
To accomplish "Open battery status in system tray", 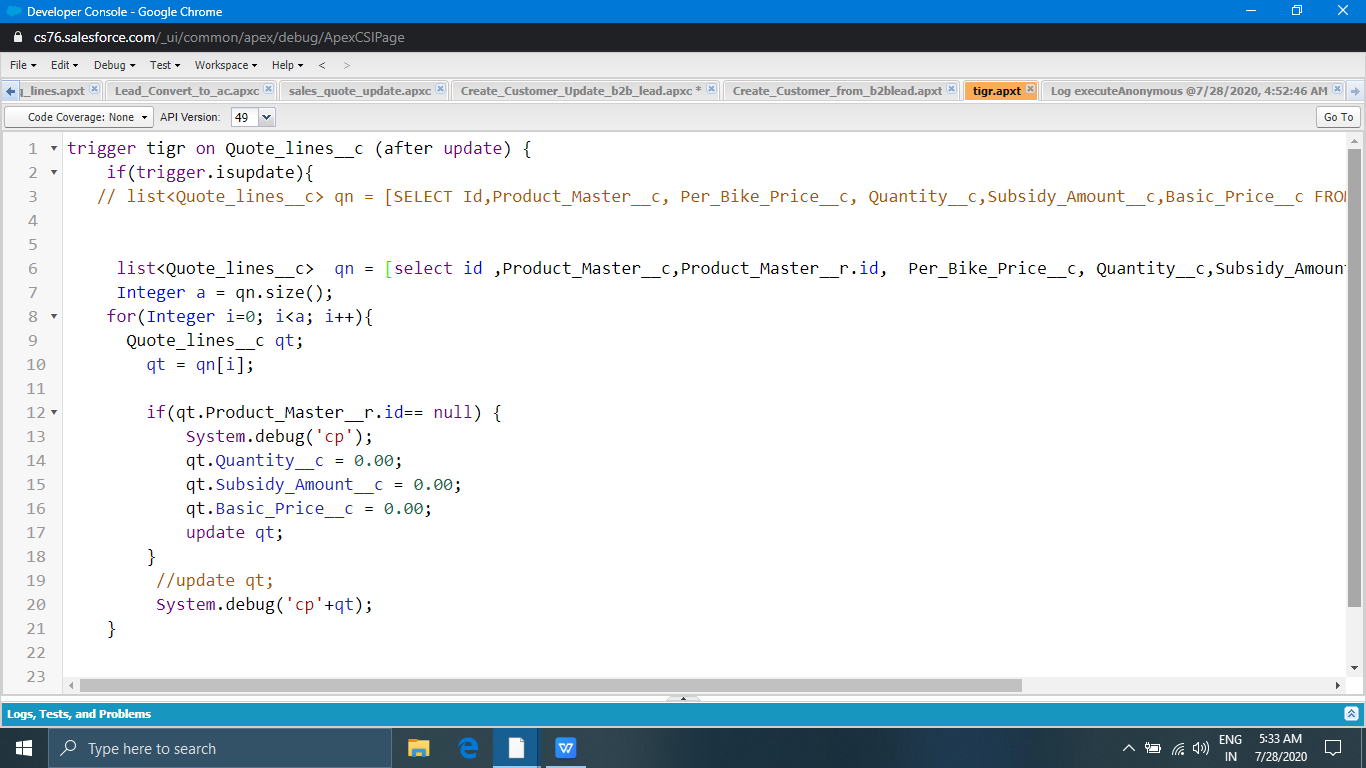I will [x=1153, y=748].
